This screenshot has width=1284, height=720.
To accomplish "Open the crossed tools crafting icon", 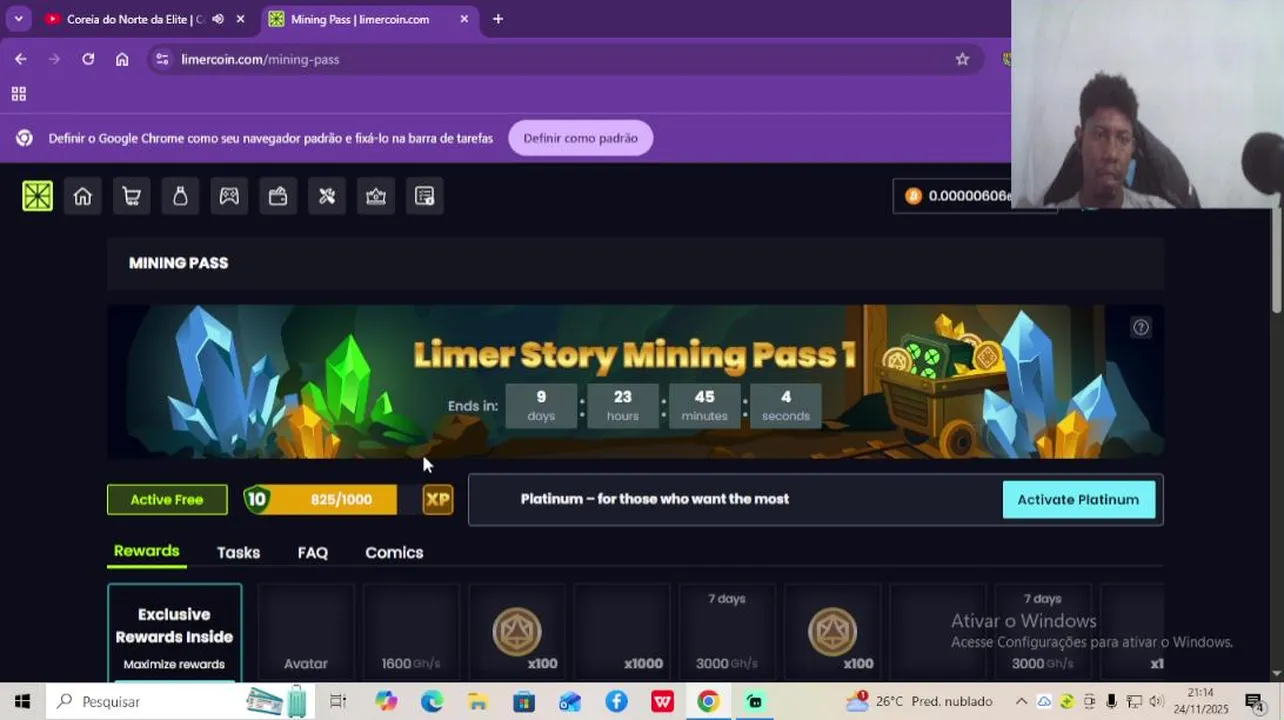I will (x=327, y=196).
